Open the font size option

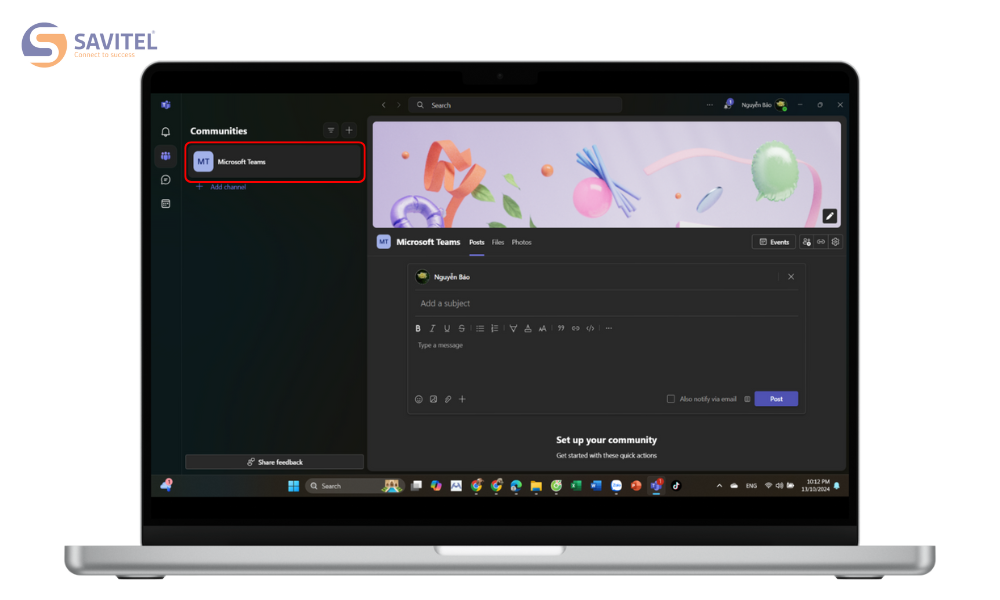click(543, 328)
